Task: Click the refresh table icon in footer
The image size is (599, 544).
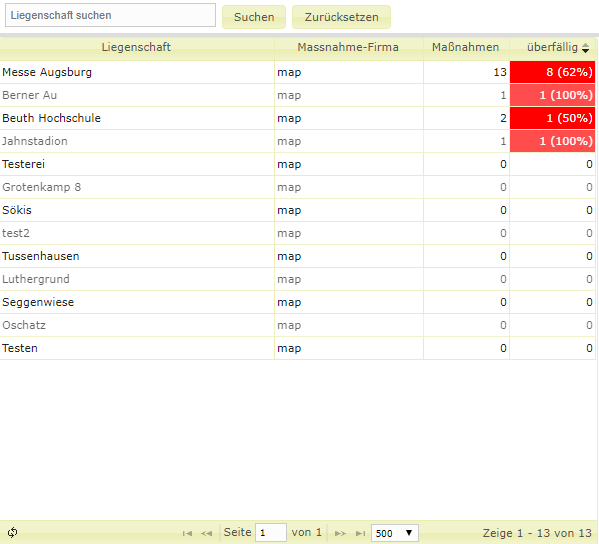Action: tap(12, 532)
